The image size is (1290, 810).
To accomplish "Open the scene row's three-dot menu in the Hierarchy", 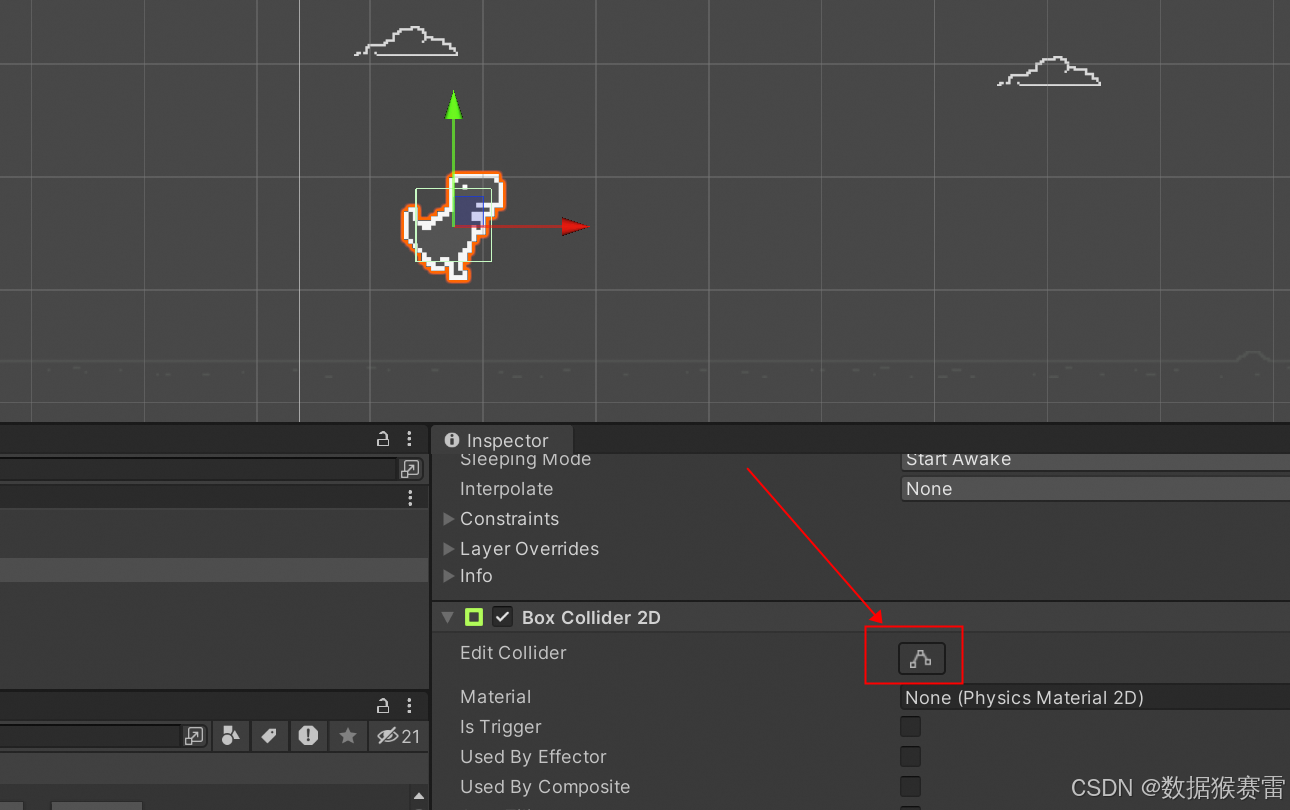I will (410, 498).
